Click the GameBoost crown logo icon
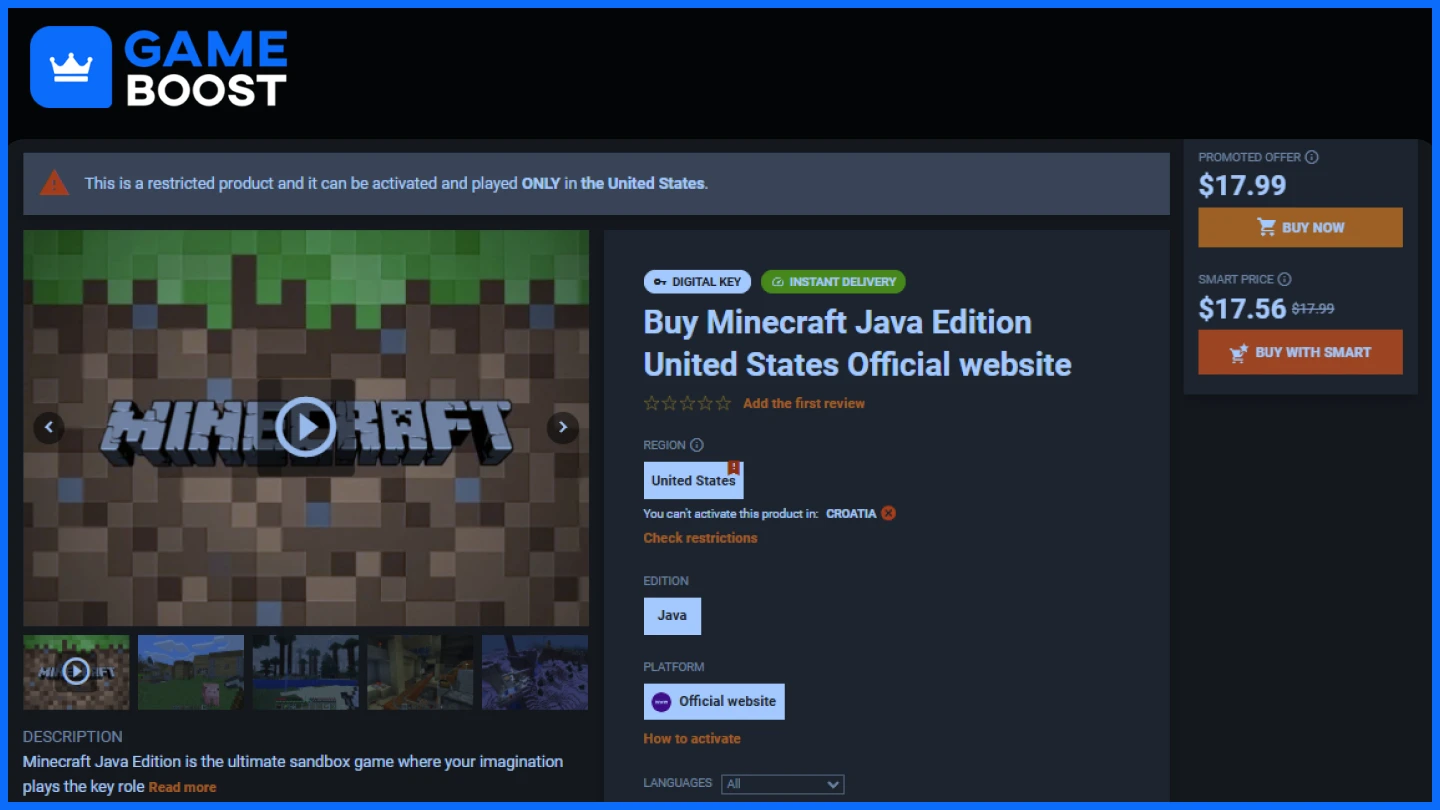1440x810 pixels. (71, 67)
